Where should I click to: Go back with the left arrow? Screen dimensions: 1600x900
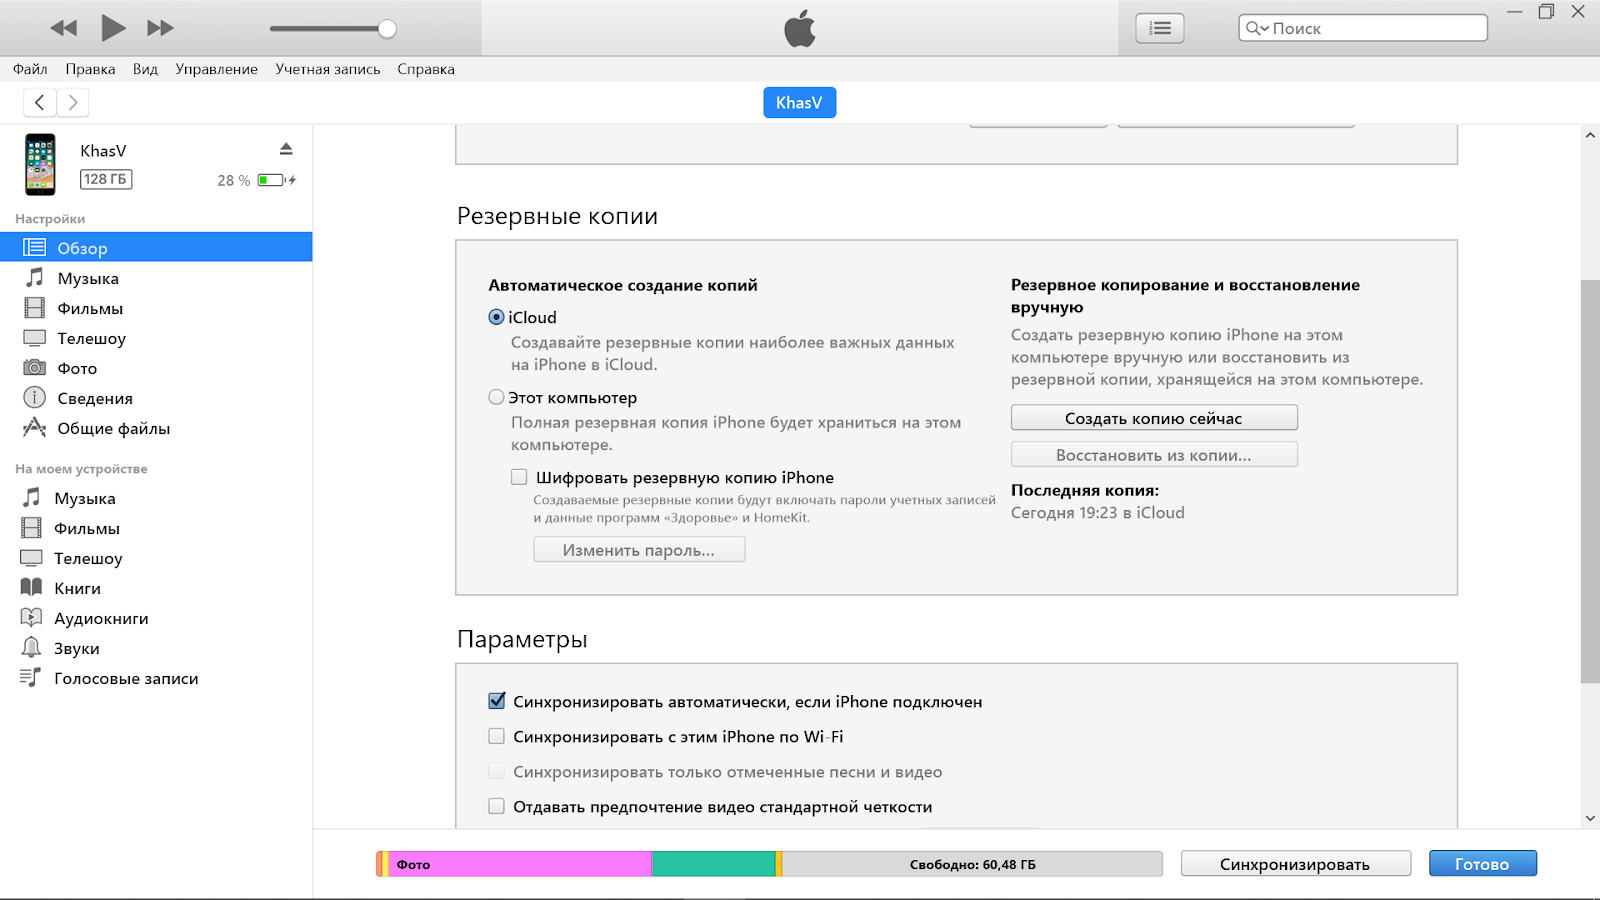point(40,102)
